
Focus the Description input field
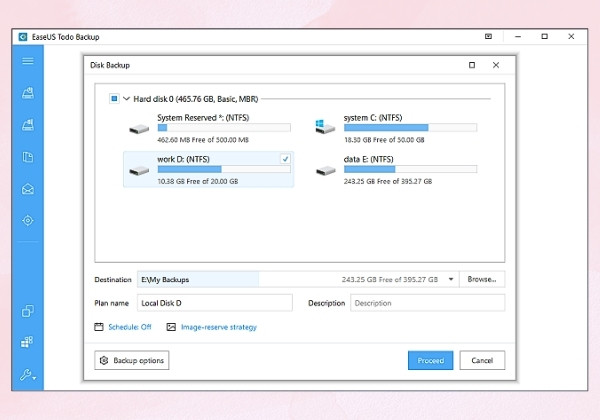pyautogui.click(x=427, y=303)
